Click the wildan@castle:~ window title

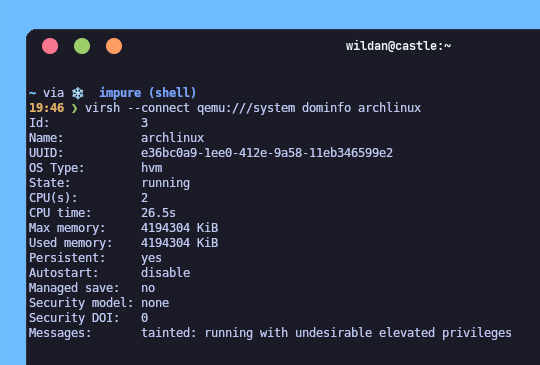398,46
